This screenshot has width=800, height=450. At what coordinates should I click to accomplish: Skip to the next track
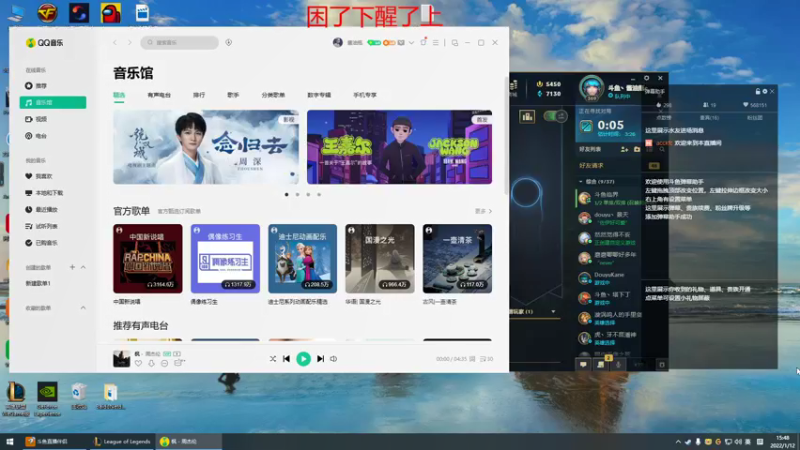click(x=320, y=359)
